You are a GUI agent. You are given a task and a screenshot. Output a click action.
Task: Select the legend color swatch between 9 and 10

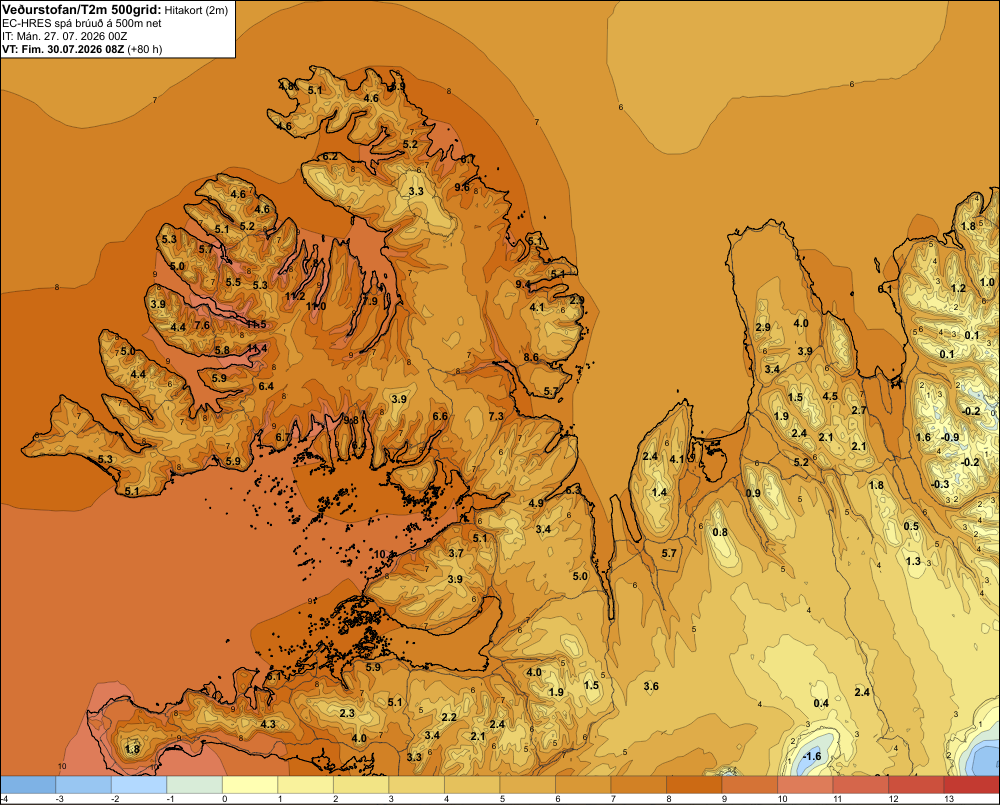click(x=749, y=785)
